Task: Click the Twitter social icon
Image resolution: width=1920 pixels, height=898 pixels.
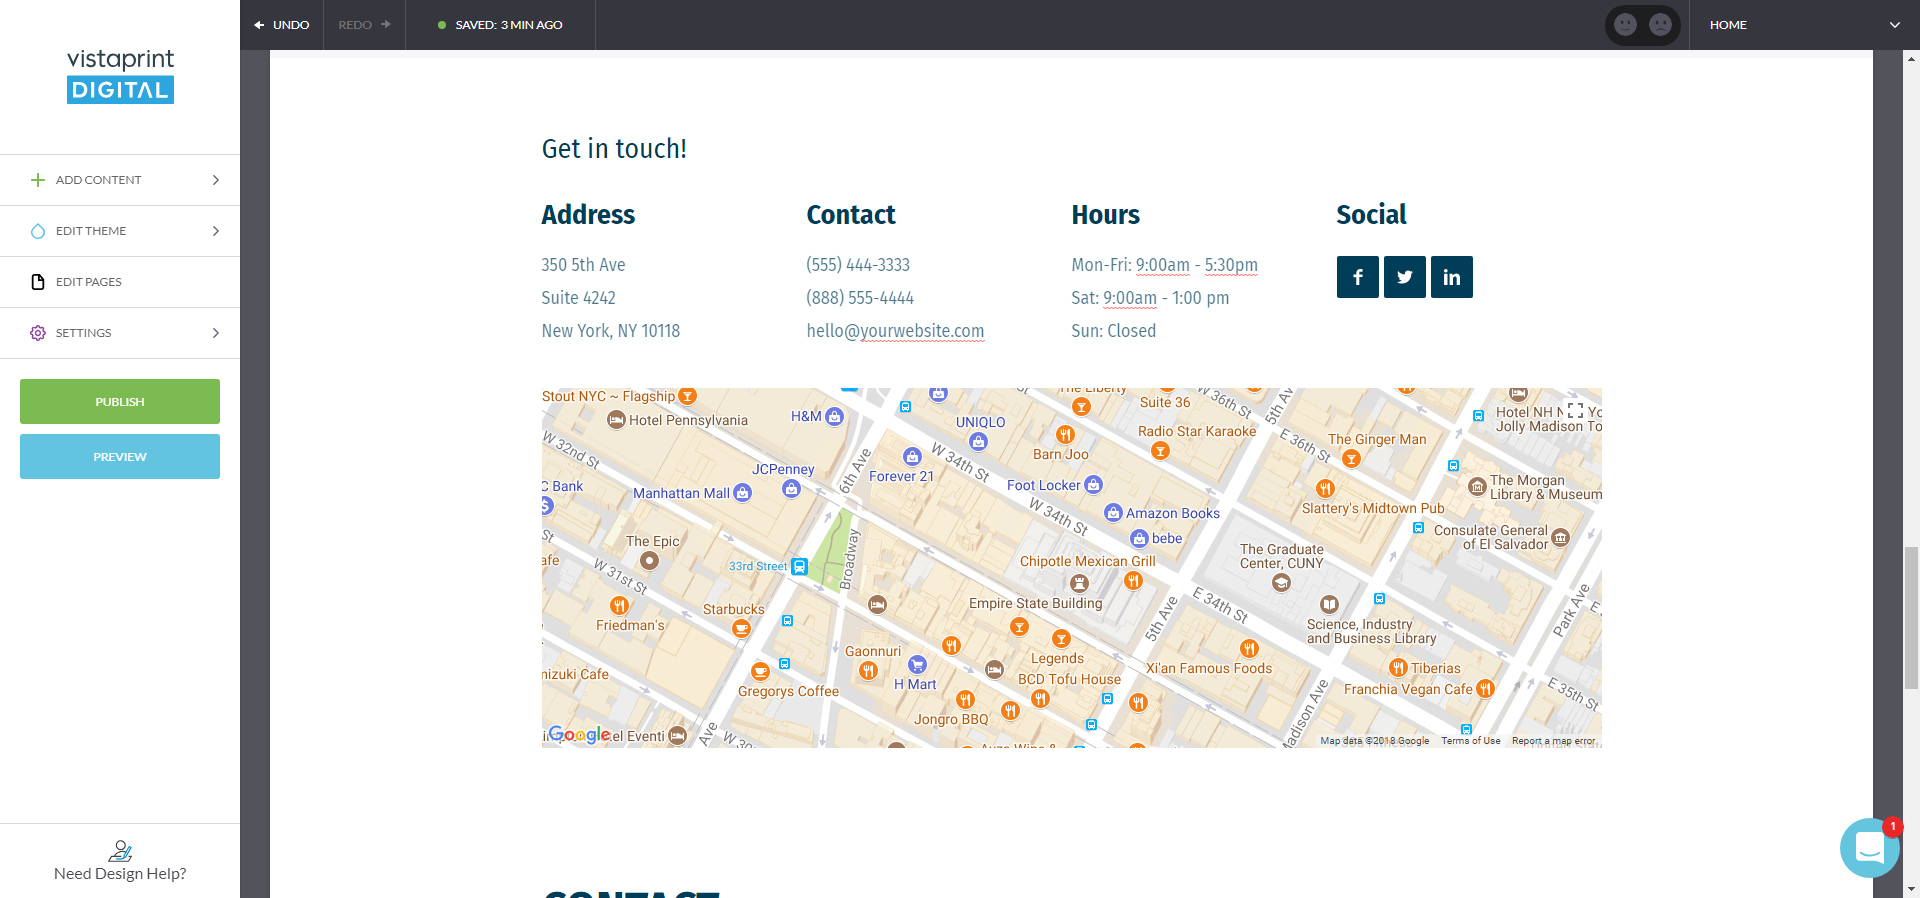Action: point(1405,277)
